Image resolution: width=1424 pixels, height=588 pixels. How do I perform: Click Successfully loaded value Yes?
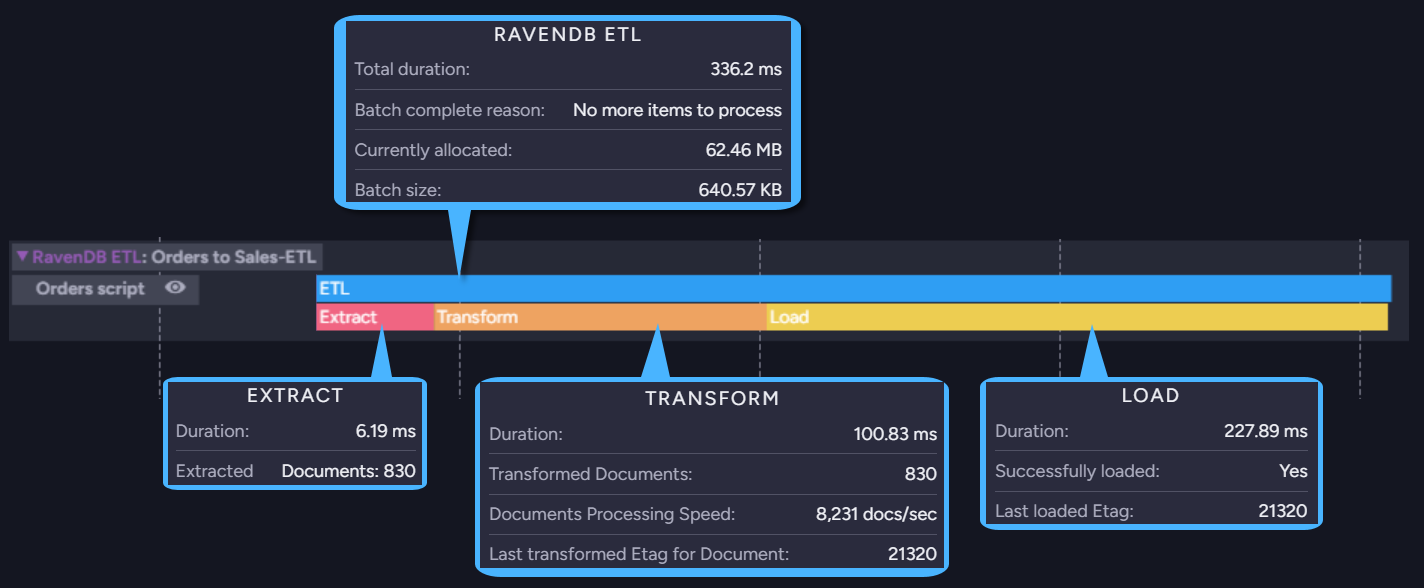(1294, 471)
